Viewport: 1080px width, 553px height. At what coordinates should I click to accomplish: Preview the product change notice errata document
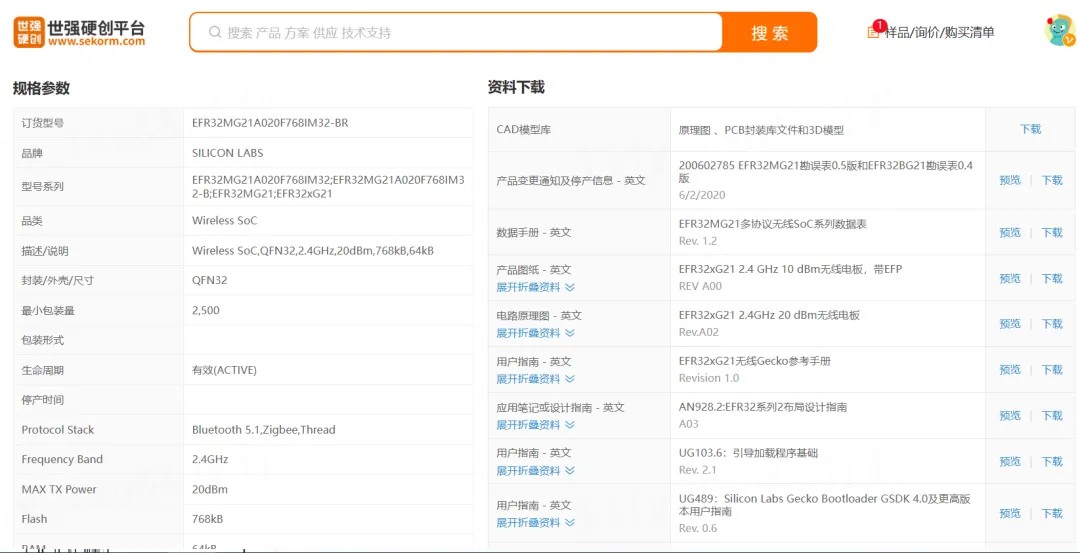tap(1010, 180)
